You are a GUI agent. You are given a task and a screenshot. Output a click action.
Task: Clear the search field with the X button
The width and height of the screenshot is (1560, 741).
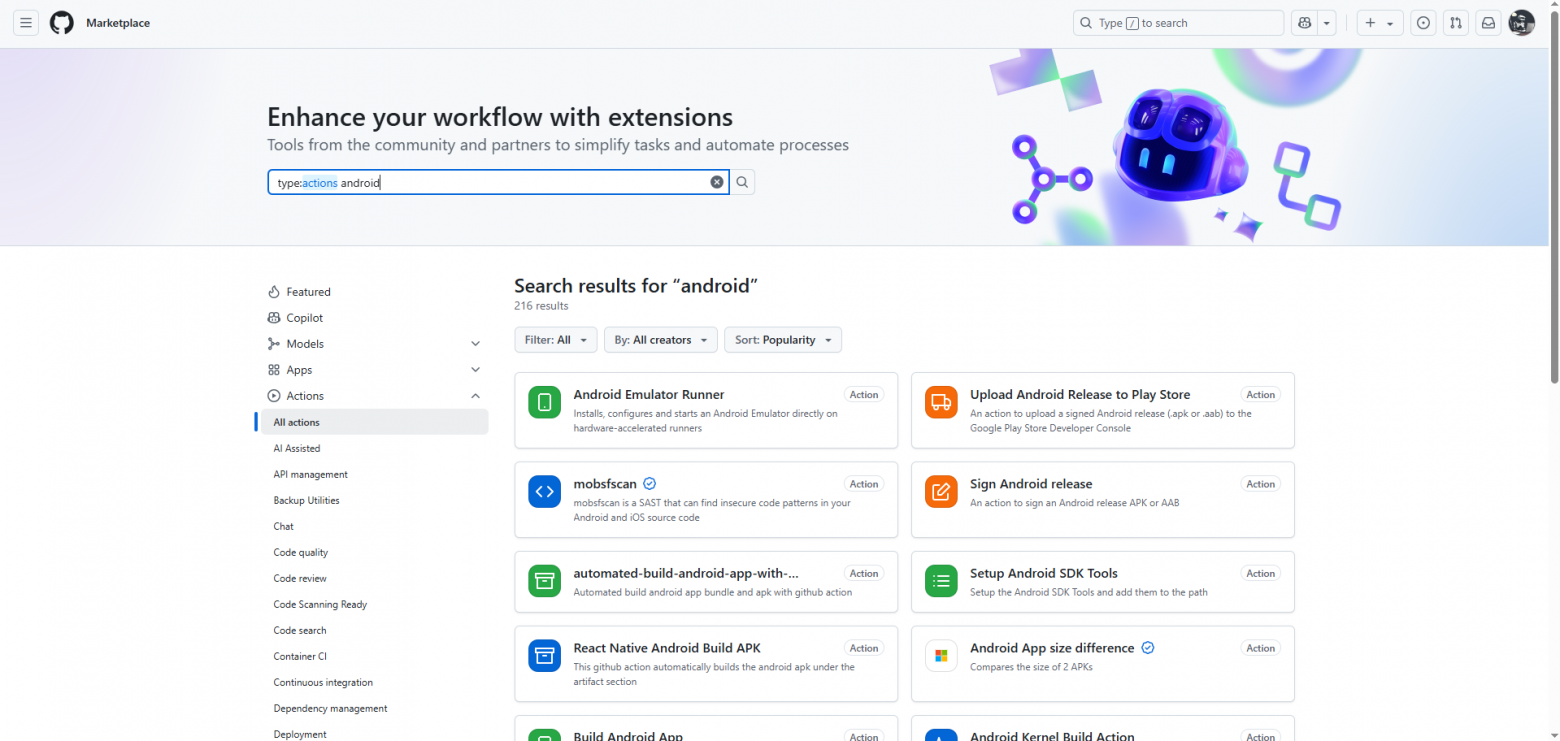[x=717, y=182]
